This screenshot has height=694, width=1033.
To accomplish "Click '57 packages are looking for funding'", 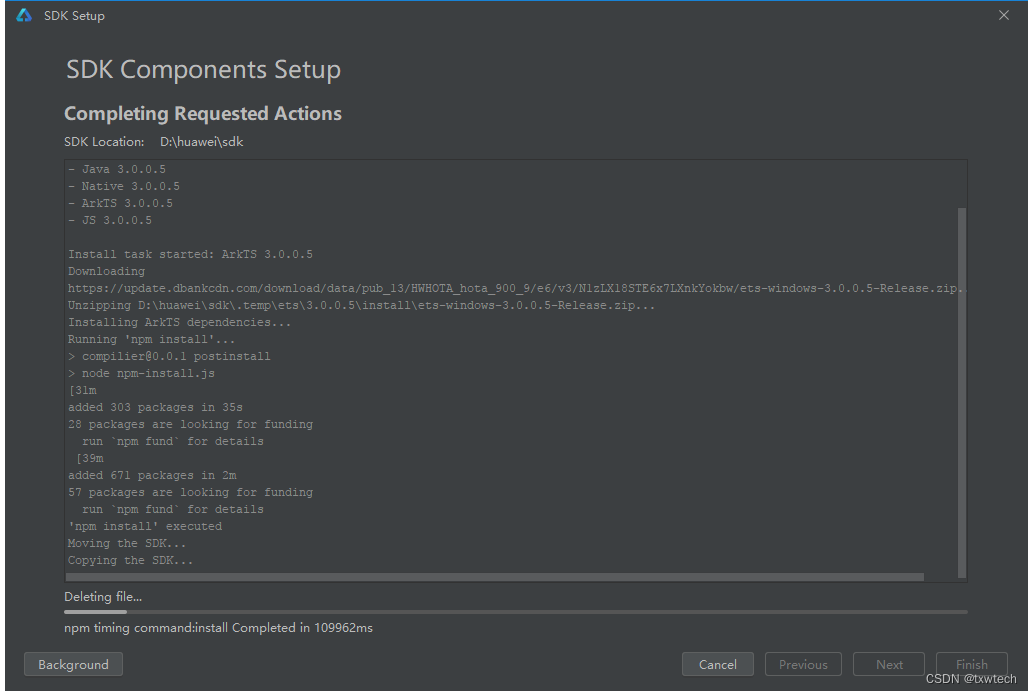I will (x=190, y=492).
